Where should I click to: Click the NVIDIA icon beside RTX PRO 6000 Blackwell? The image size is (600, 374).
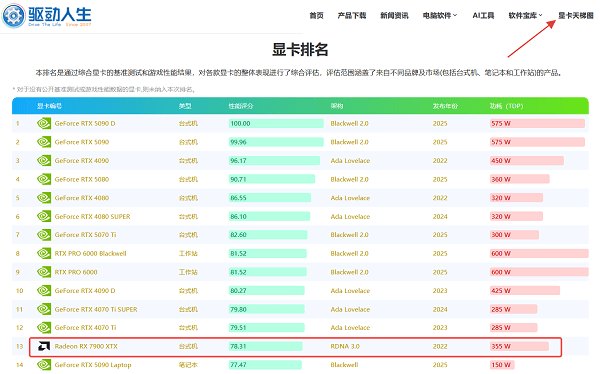[x=44, y=253]
